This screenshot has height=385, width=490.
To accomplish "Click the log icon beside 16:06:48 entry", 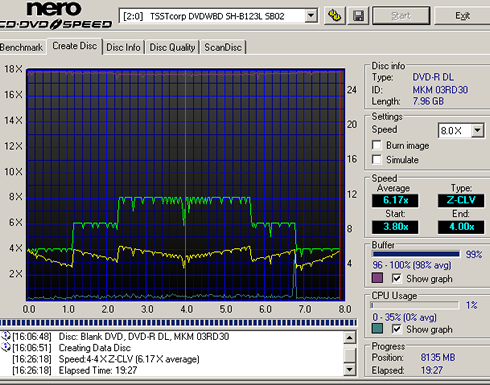I will click(6, 336).
